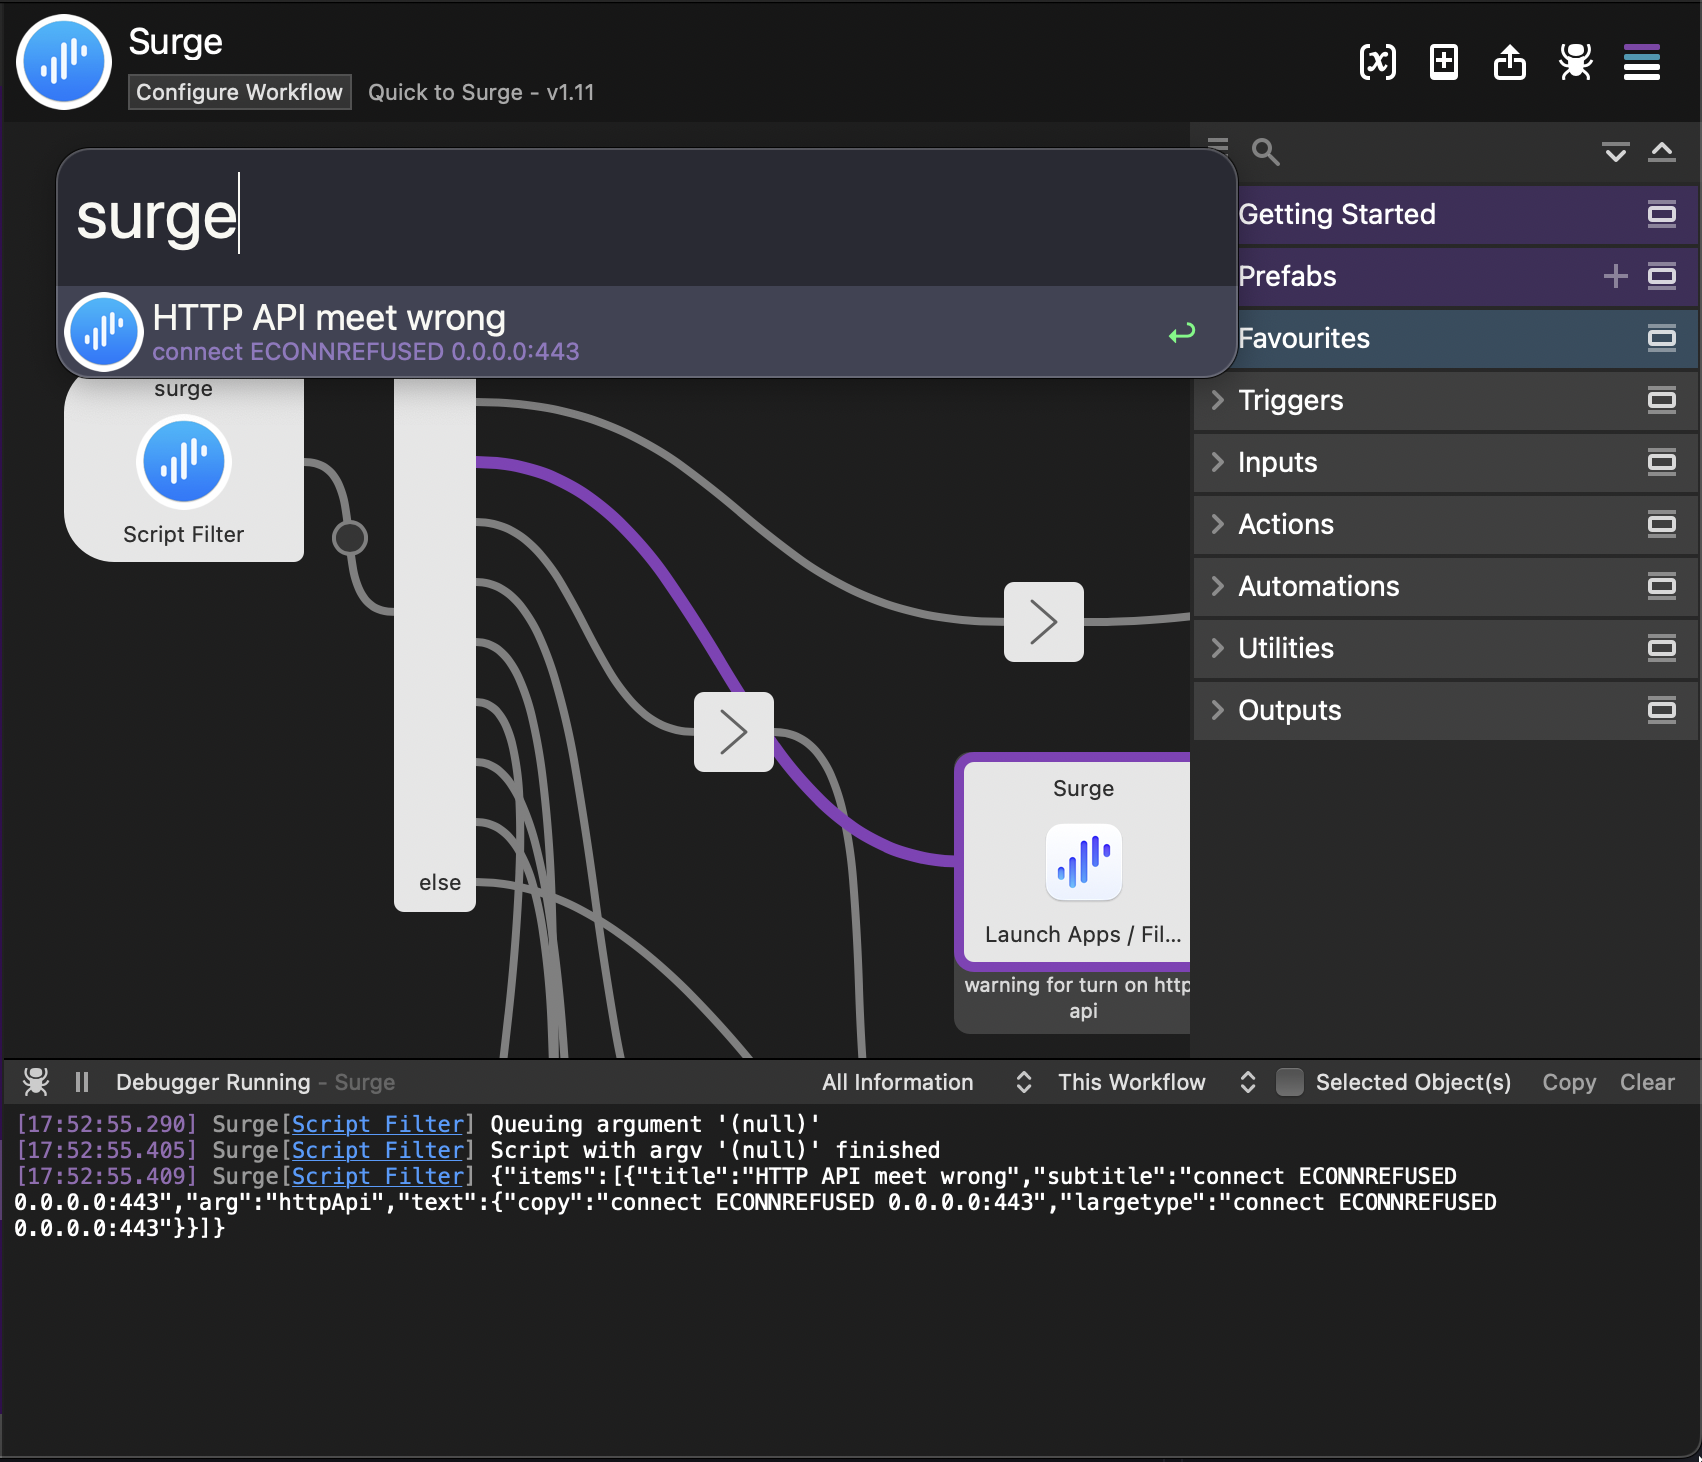Viewport: 1702px width, 1462px height.
Task: Open the Favourites palette section
Action: [1445, 338]
